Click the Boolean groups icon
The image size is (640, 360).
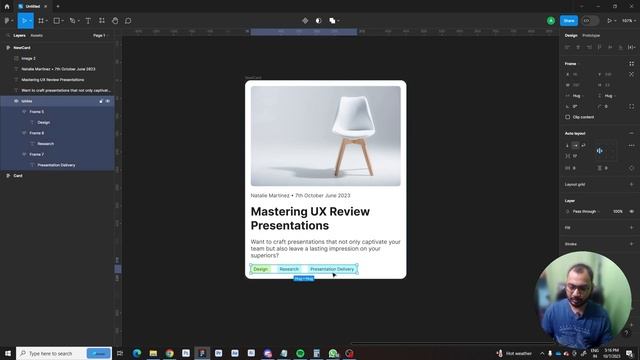pyautogui.click(x=332, y=20)
